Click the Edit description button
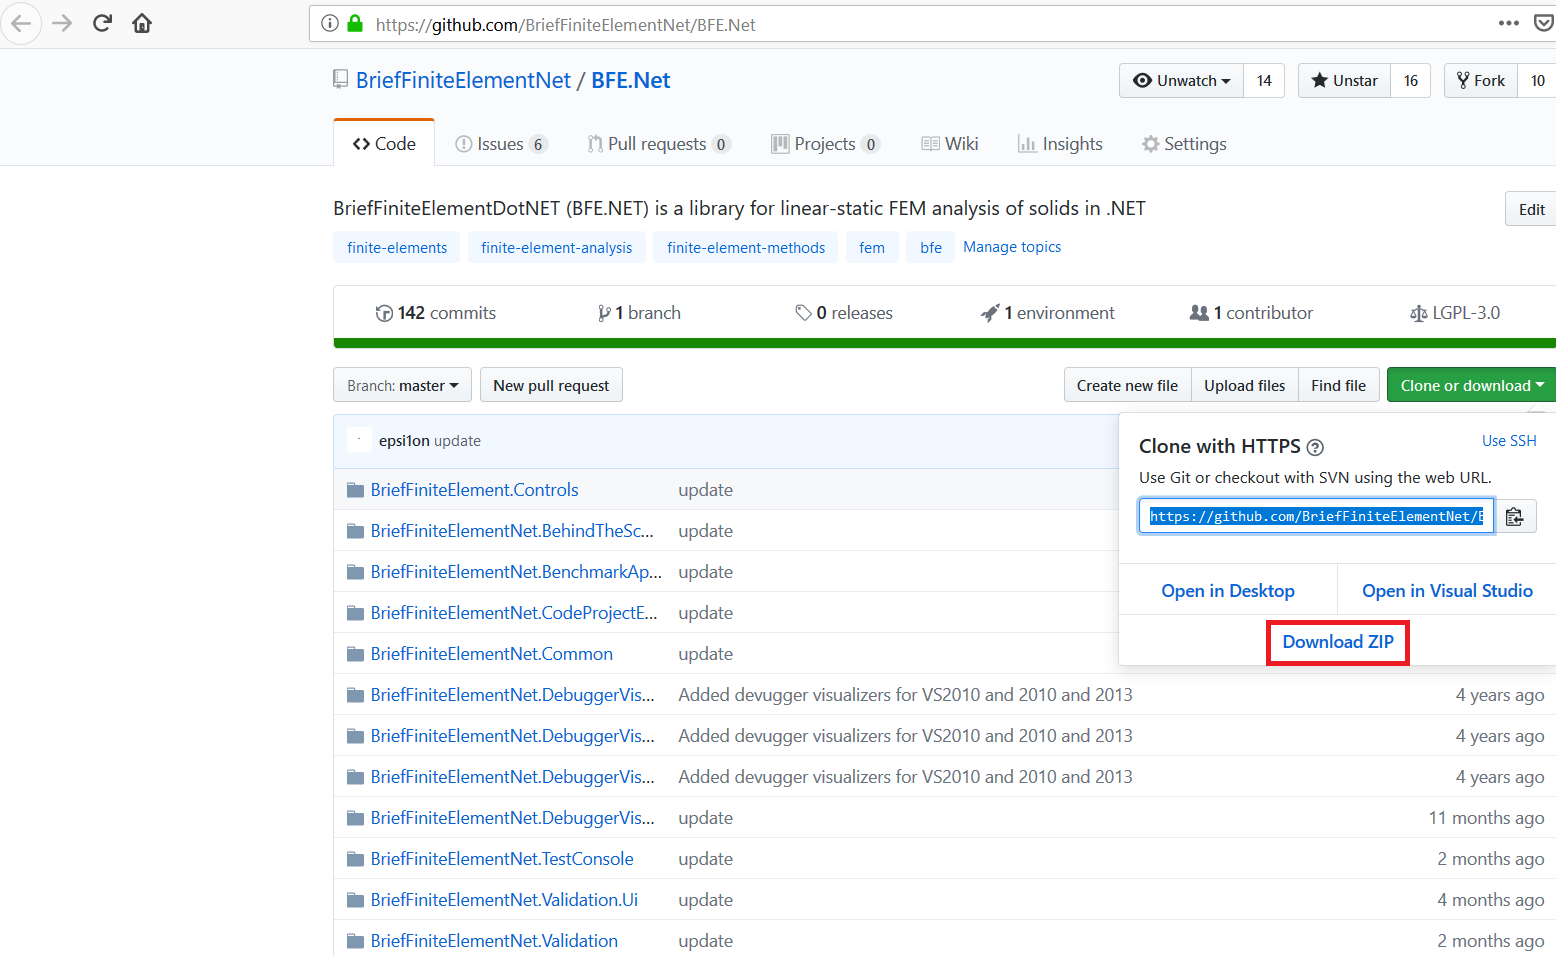The image size is (1556, 956). pos(1530,209)
